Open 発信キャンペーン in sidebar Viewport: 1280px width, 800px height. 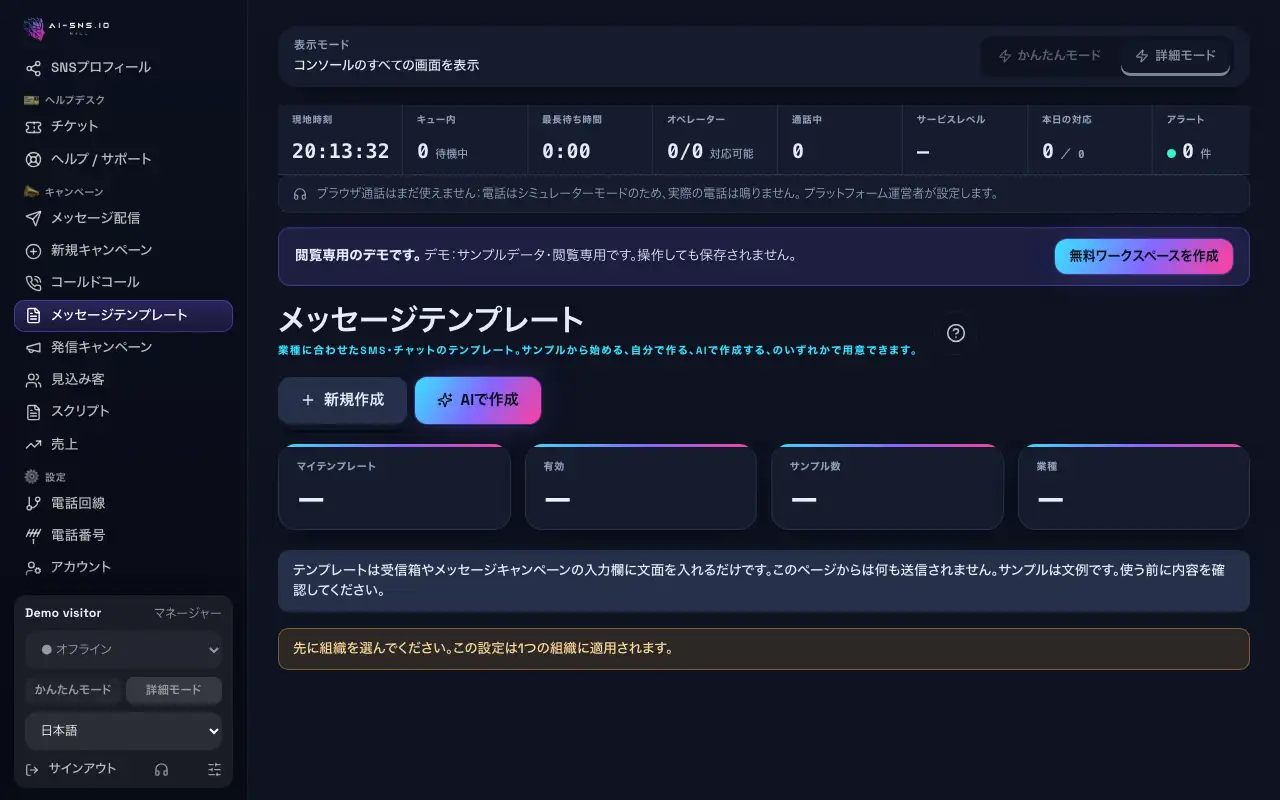[x=123, y=347]
